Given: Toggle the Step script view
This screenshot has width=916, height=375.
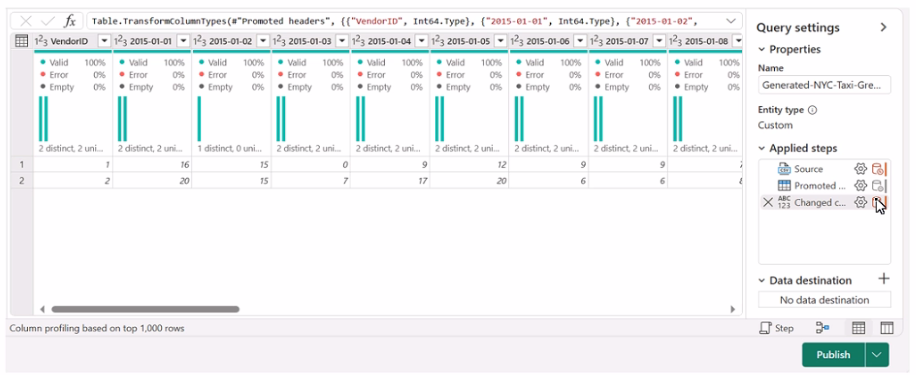Looking at the screenshot, I should click(x=776, y=328).
